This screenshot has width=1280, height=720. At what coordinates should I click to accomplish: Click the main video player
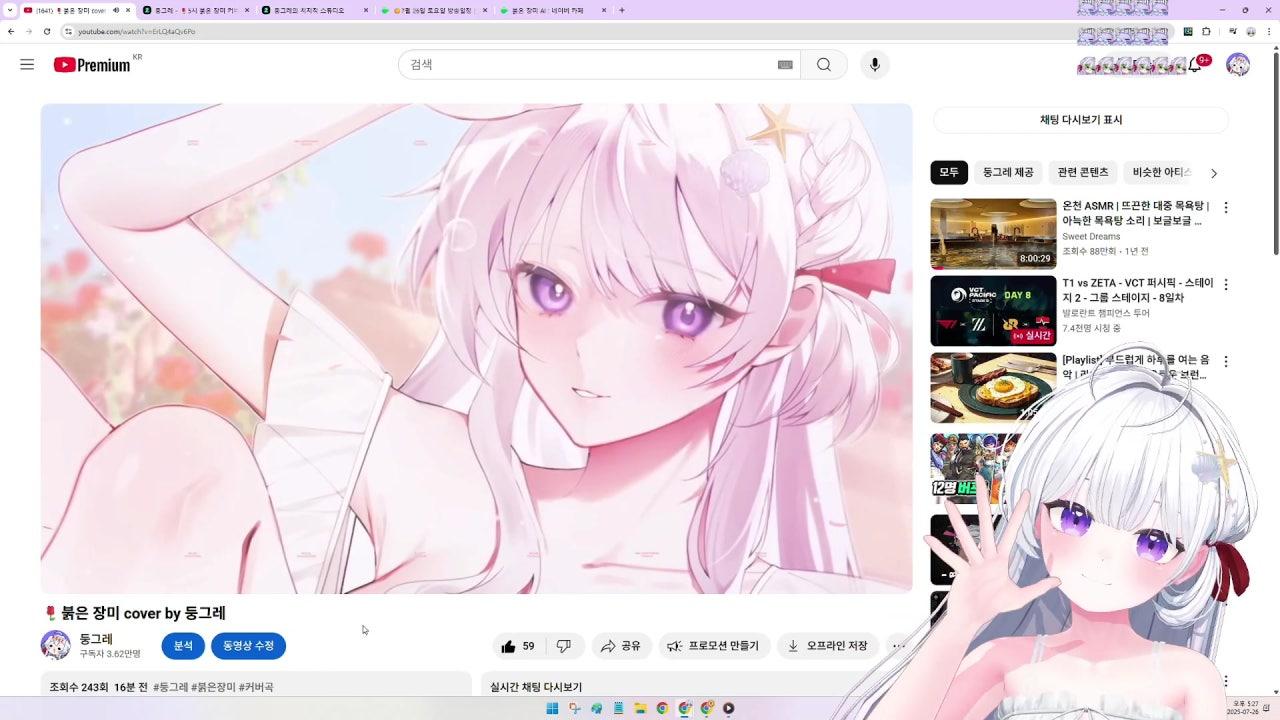coord(476,349)
